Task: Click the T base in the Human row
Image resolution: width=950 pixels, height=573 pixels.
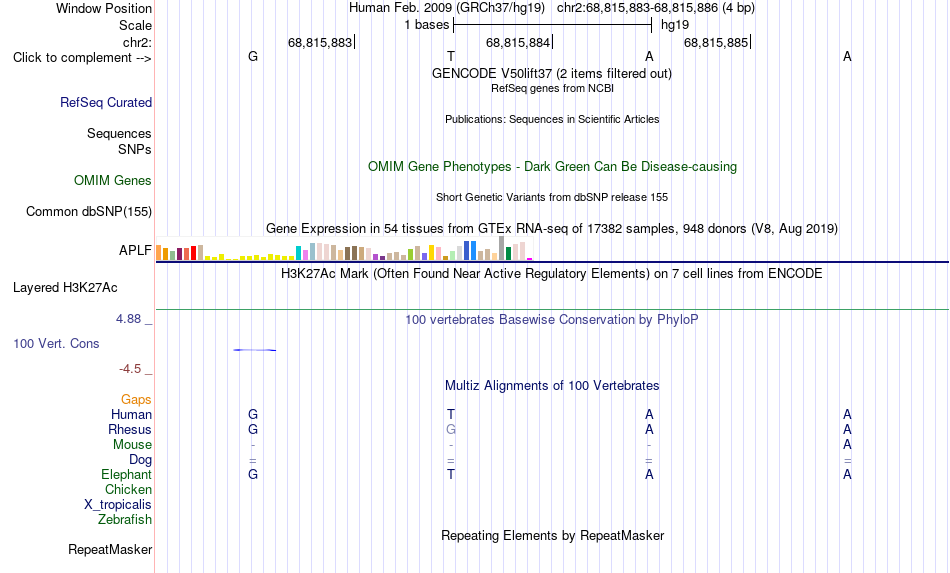Action: click(x=451, y=414)
